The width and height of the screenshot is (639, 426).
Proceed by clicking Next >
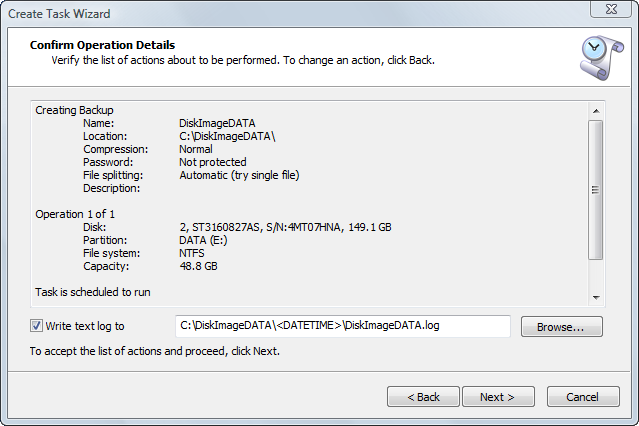tap(498, 397)
